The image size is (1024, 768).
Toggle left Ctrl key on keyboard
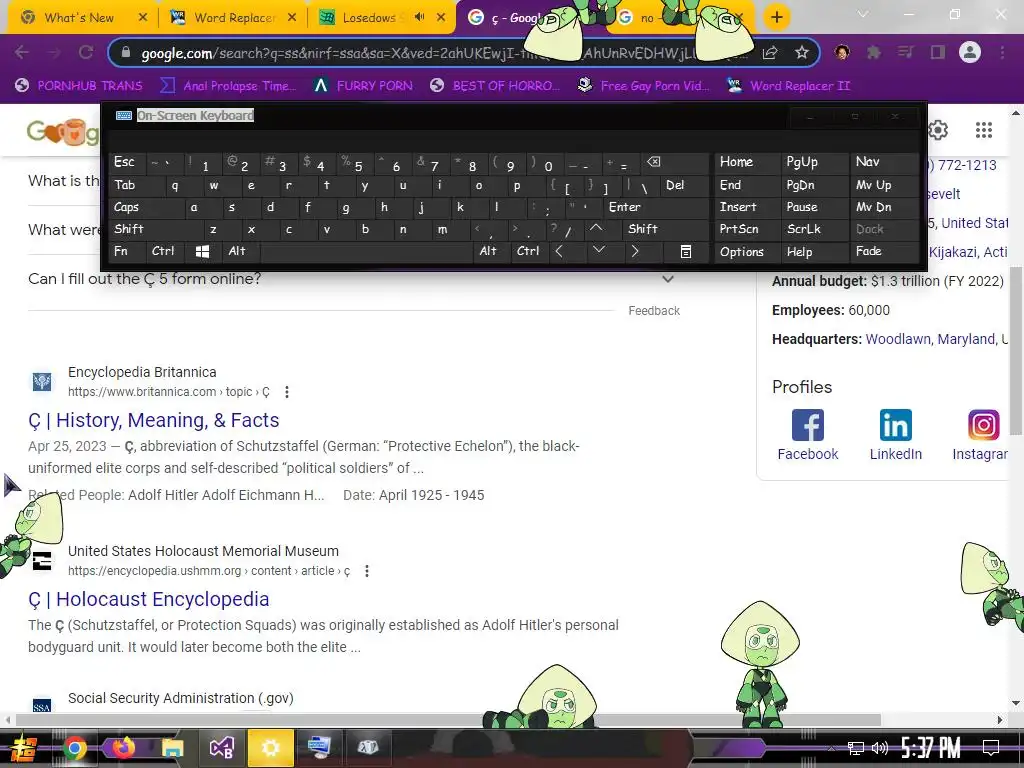point(163,251)
